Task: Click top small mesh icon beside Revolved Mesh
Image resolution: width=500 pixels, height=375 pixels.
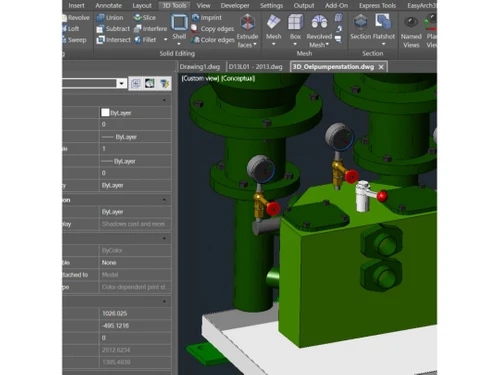Action: tap(339, 17)
